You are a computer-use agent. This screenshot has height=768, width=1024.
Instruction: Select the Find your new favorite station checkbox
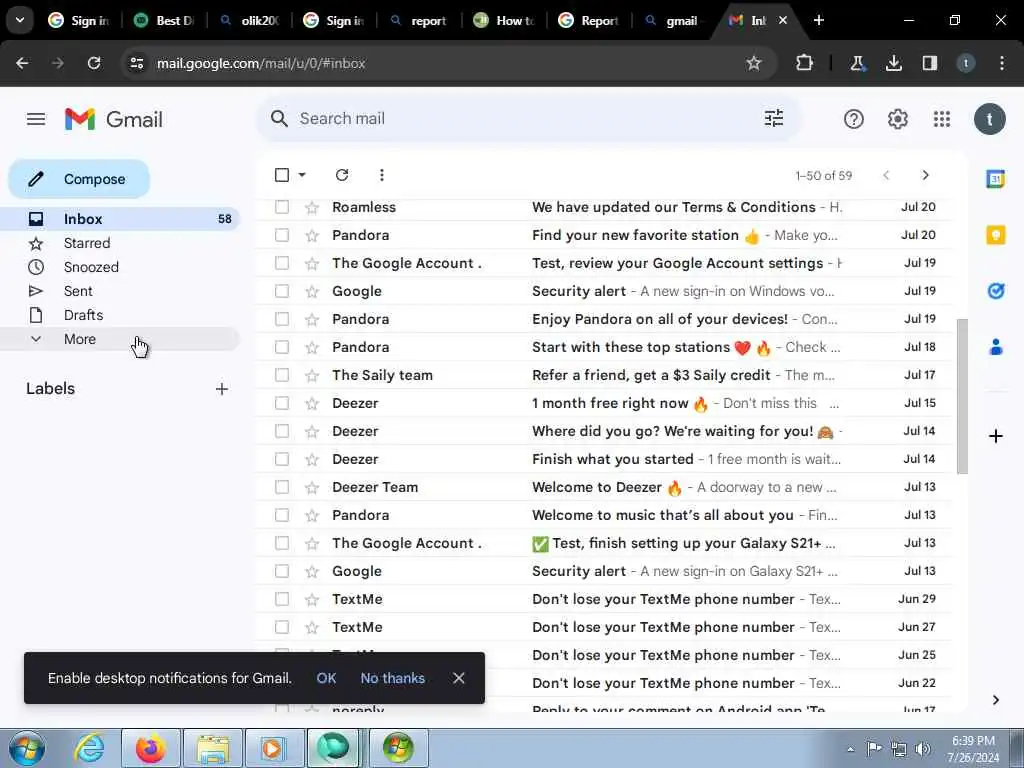[x=282, y=235]
